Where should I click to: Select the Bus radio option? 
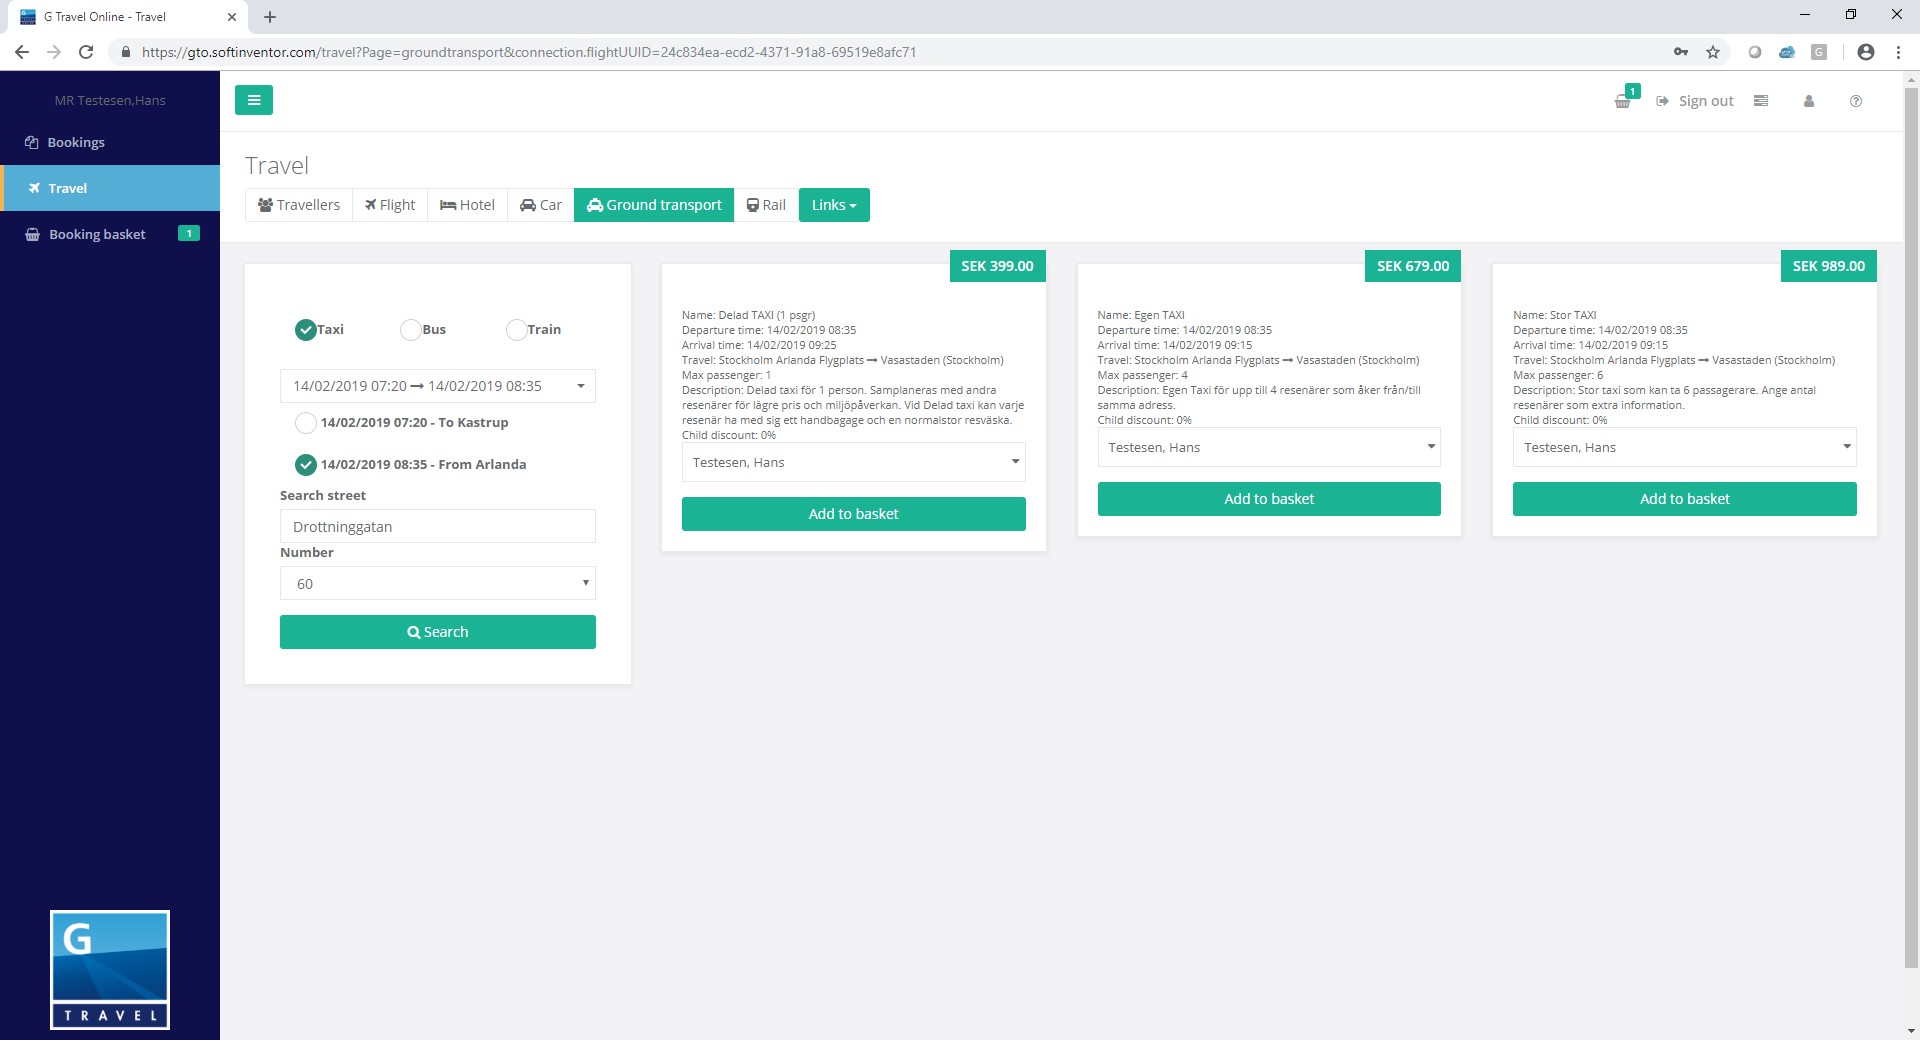point(410,330)
